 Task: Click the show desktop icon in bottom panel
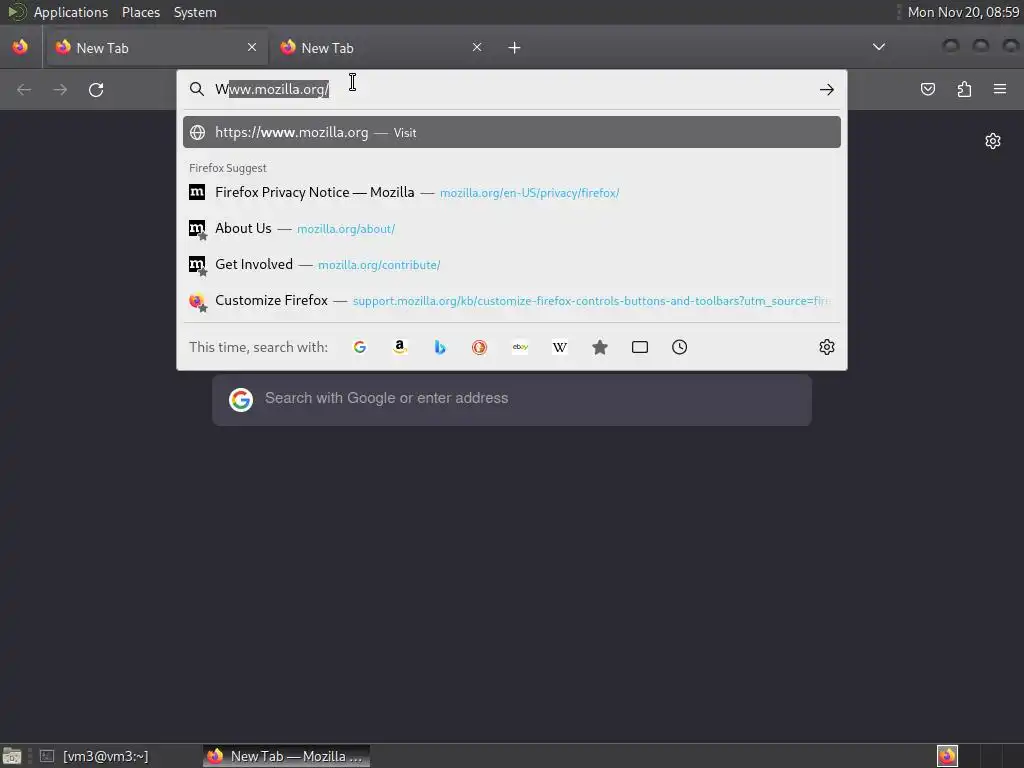[12, 756]
